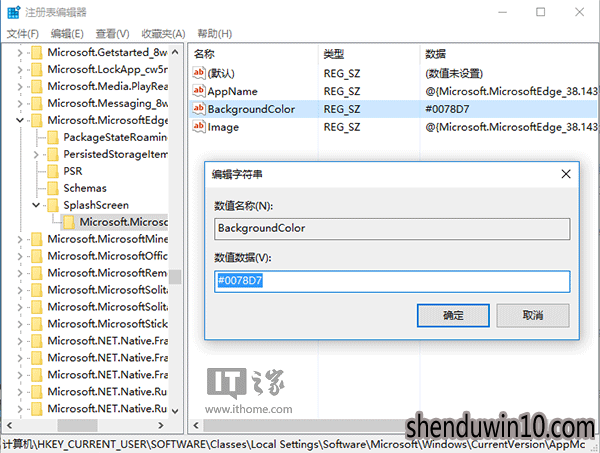Screen dimensions: 600x453
Task: Select the Microsoft.Microsc subkey folder icon
Action: [69, 222]
